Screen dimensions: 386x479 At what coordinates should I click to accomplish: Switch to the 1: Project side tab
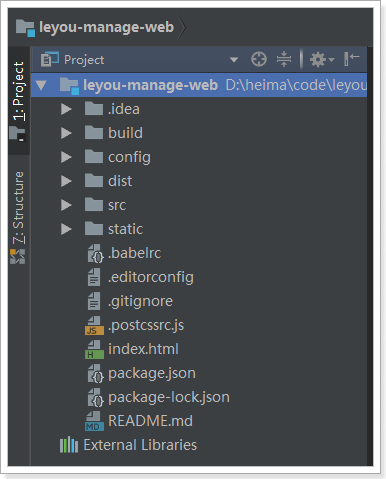[19, 100]
